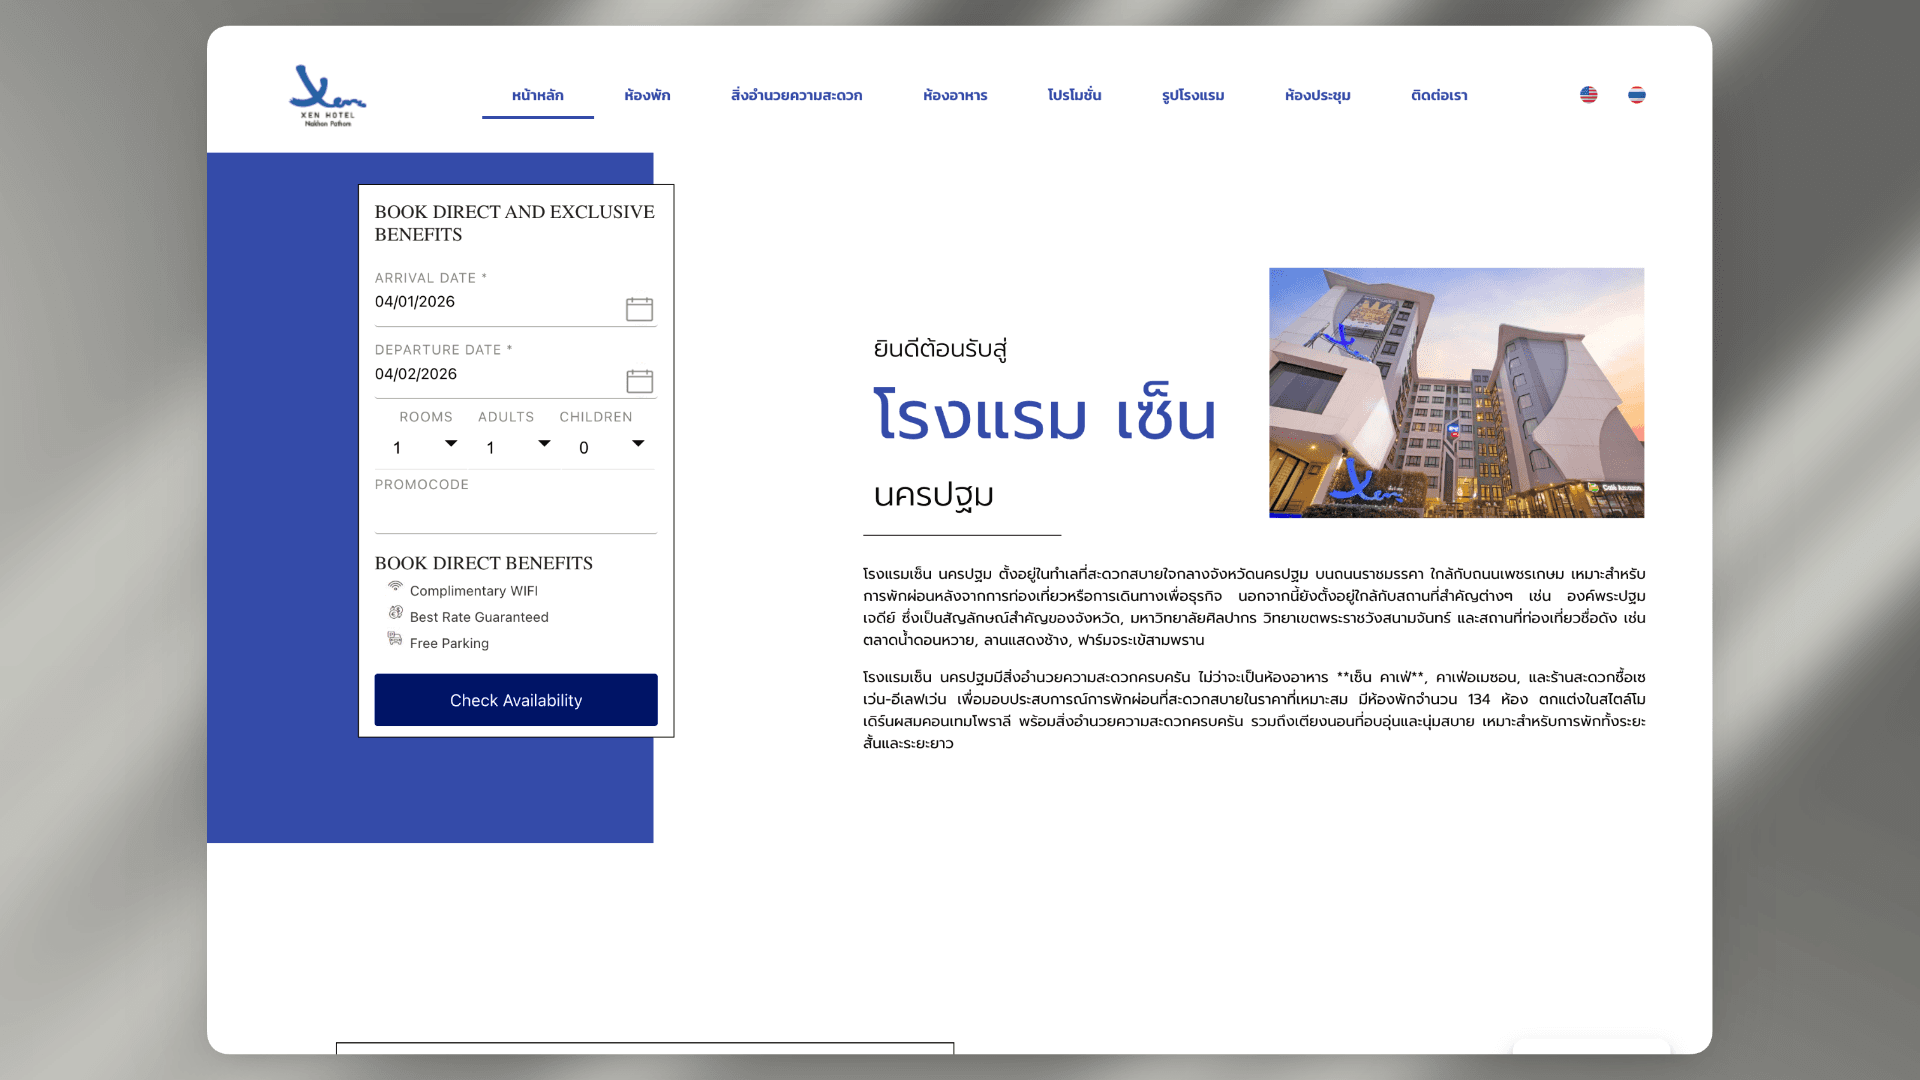Screen dimensions: 1920x1080
Task: Open the arrival date calendar picker
Action: click(x=638, y=309)
